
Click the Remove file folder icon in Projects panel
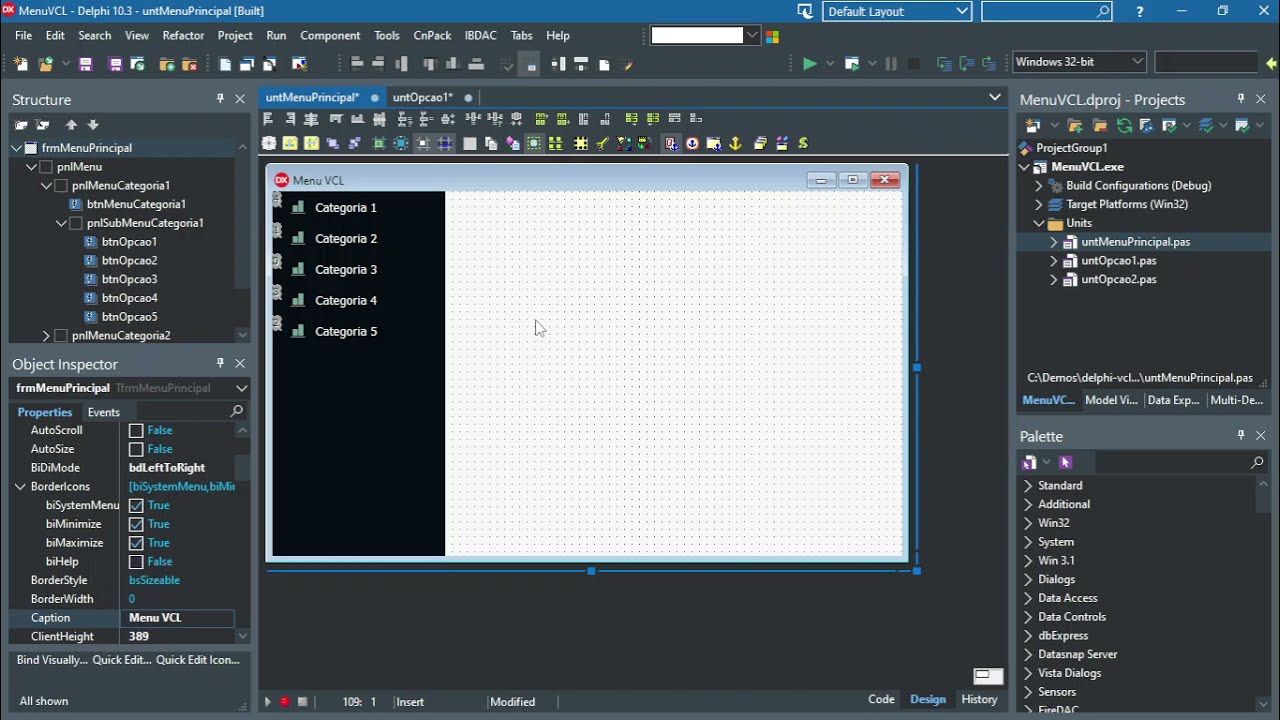pos(1100,125)
